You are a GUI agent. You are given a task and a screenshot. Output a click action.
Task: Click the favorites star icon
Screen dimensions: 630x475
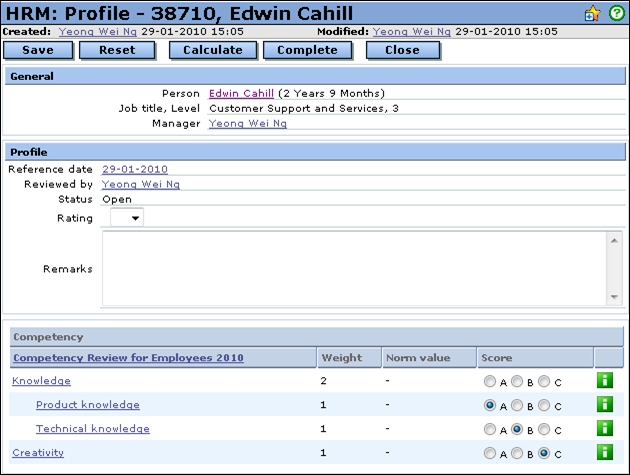pos(592,13)
